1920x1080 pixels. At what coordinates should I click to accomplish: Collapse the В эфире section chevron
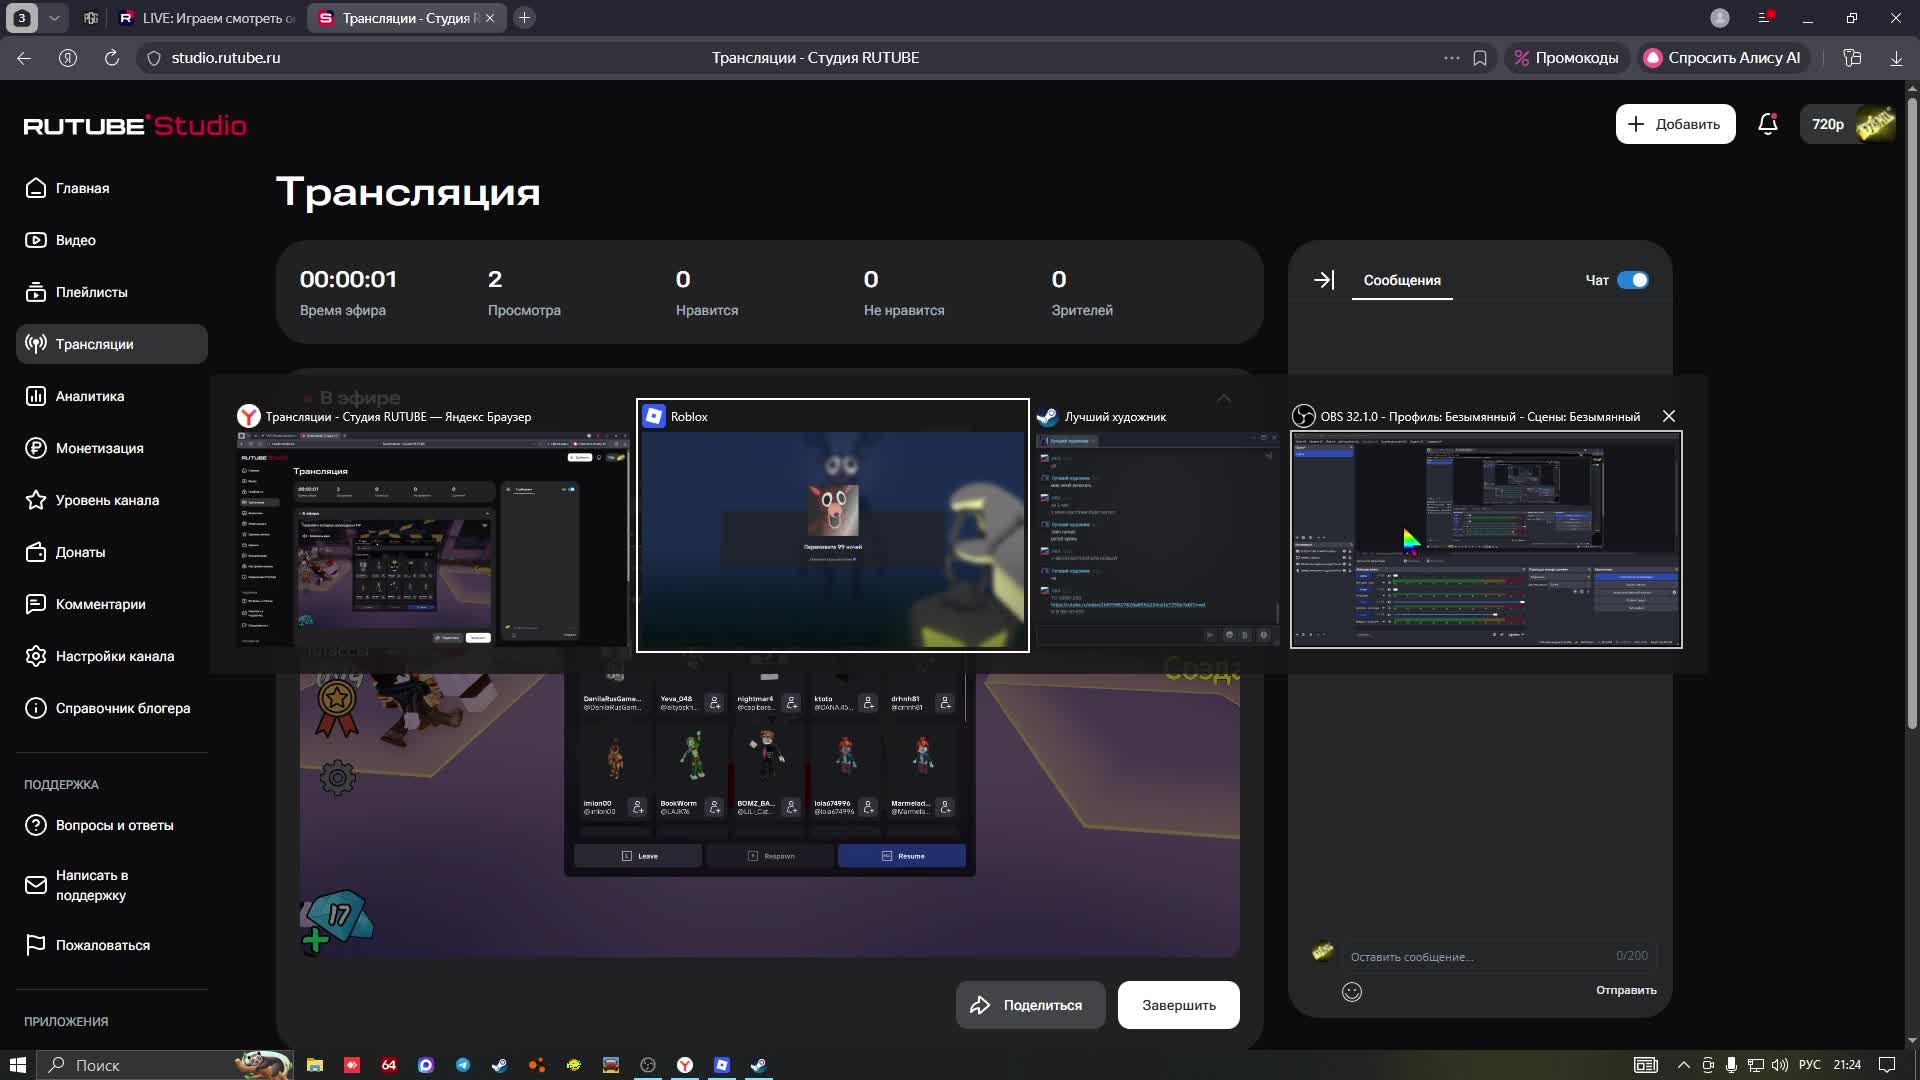[1224, 398]
